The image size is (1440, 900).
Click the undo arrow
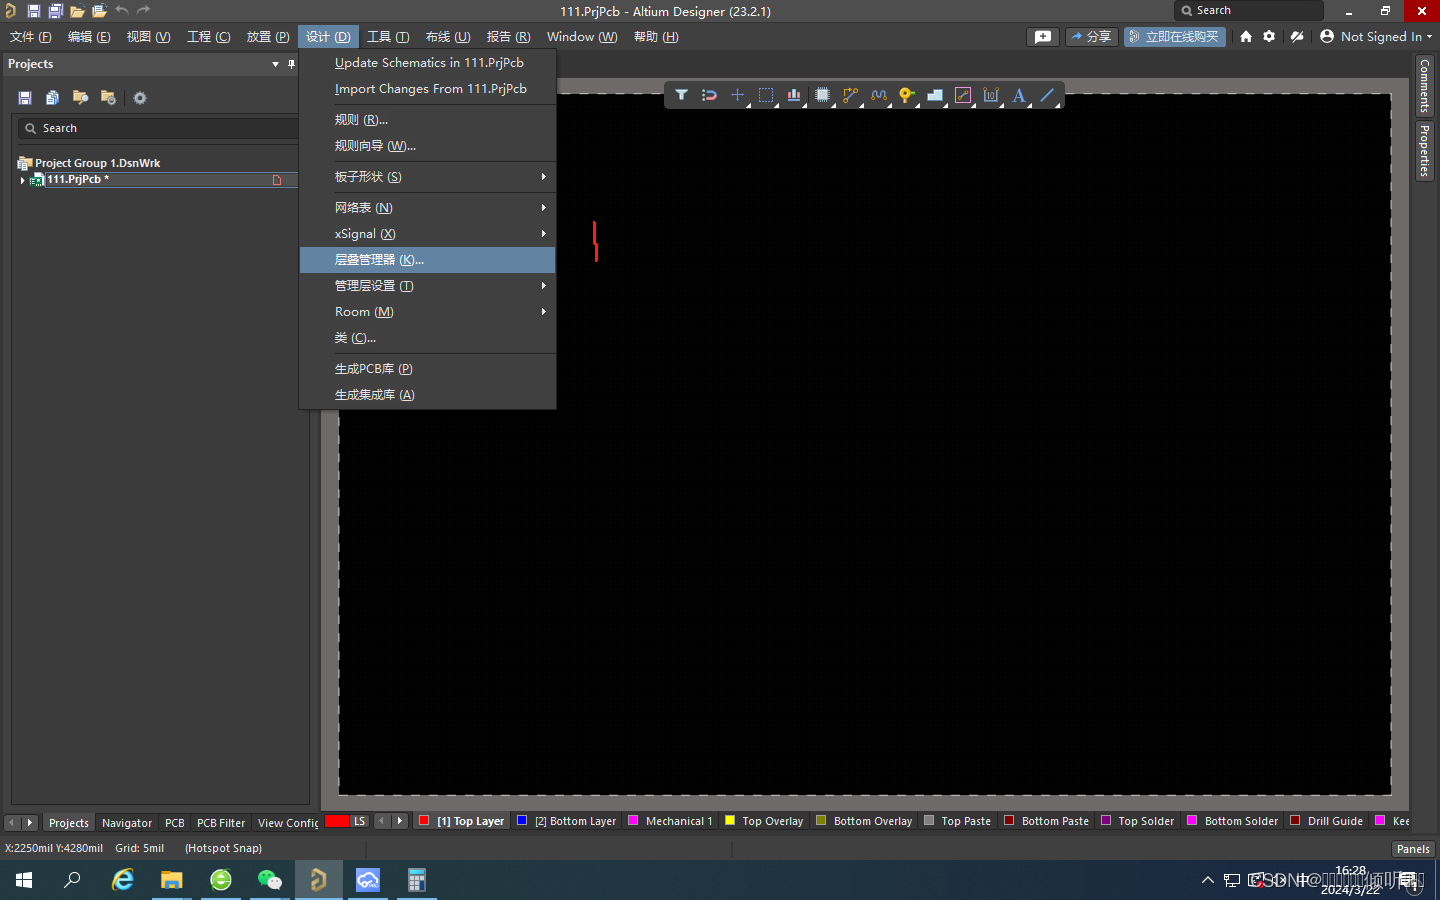pos(121,10)
